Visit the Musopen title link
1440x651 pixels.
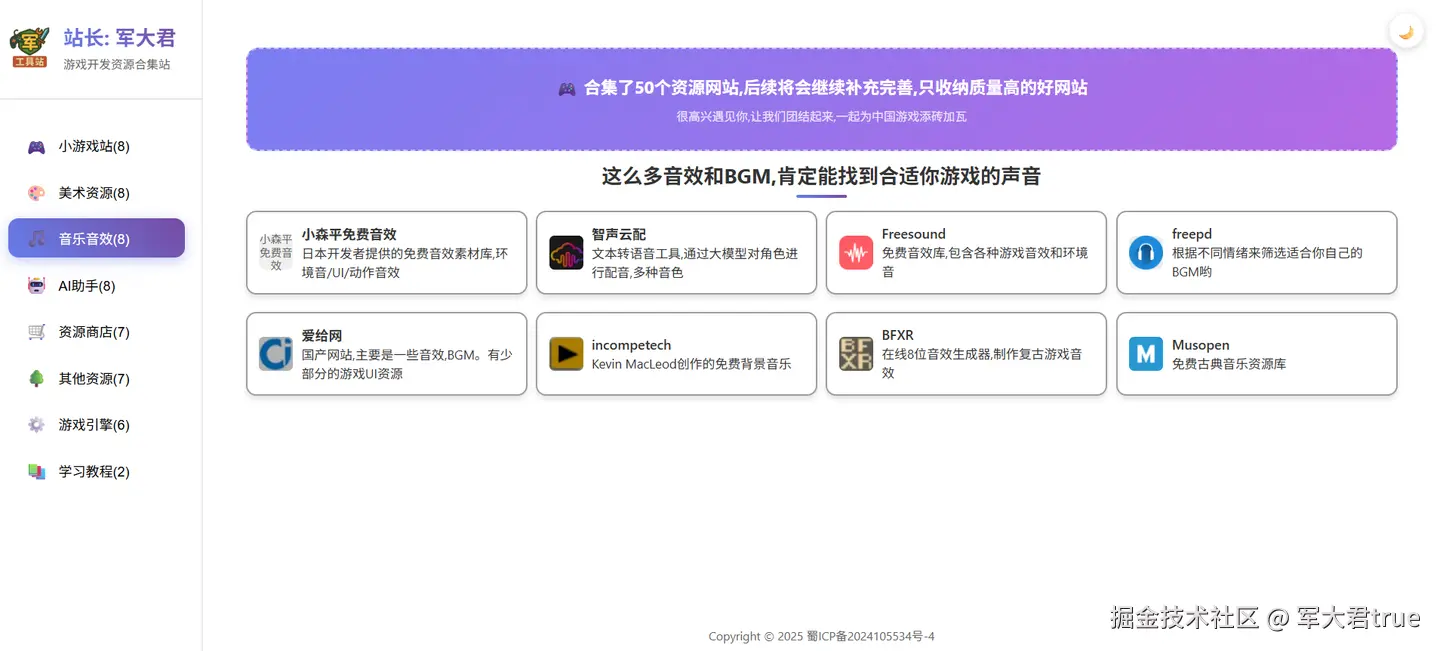[x=1201, y=345]
